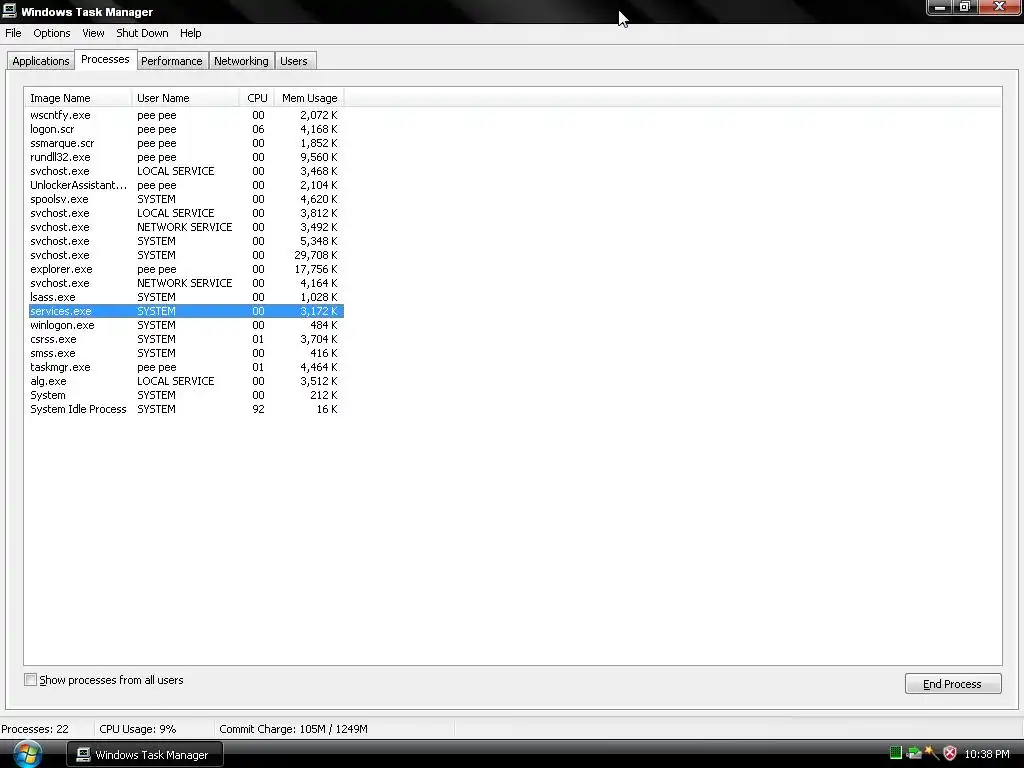Screen dimensions: 1024x768
Task: Click Processes: 22 in the status bar
Action: (x=35, y=729)
